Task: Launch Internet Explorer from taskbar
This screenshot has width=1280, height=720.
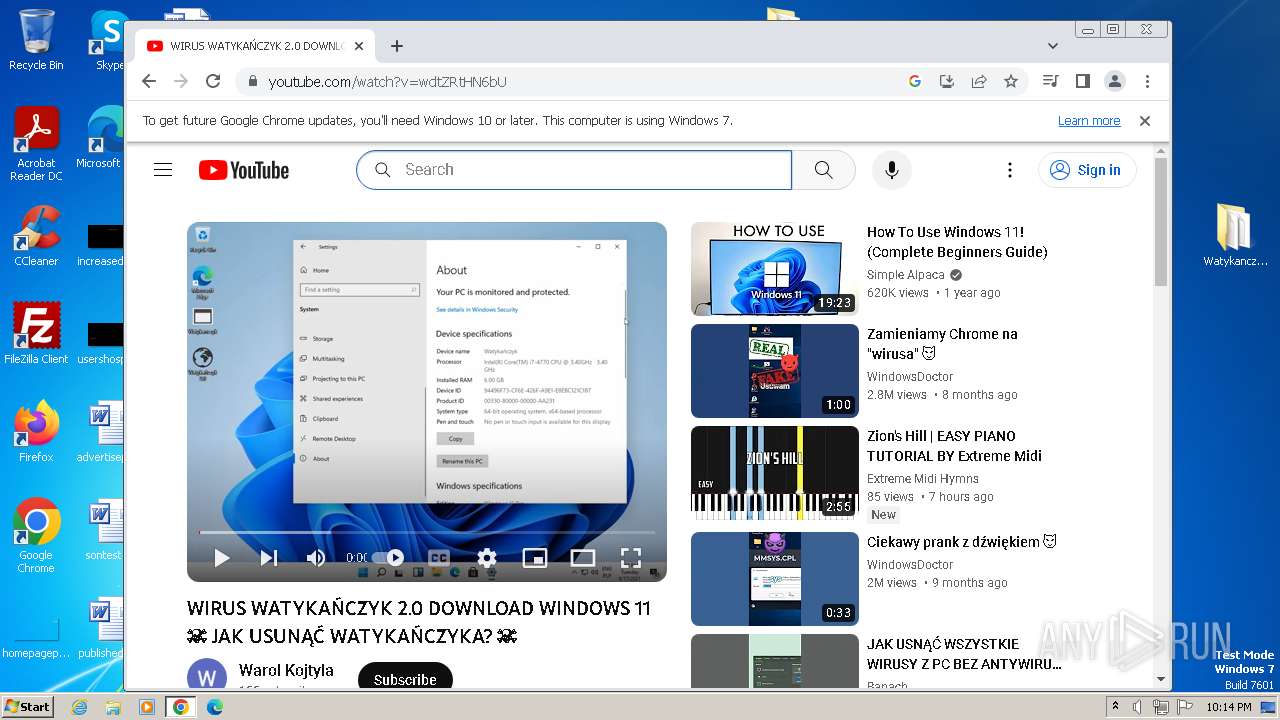Action: click(x=79, y=707)
